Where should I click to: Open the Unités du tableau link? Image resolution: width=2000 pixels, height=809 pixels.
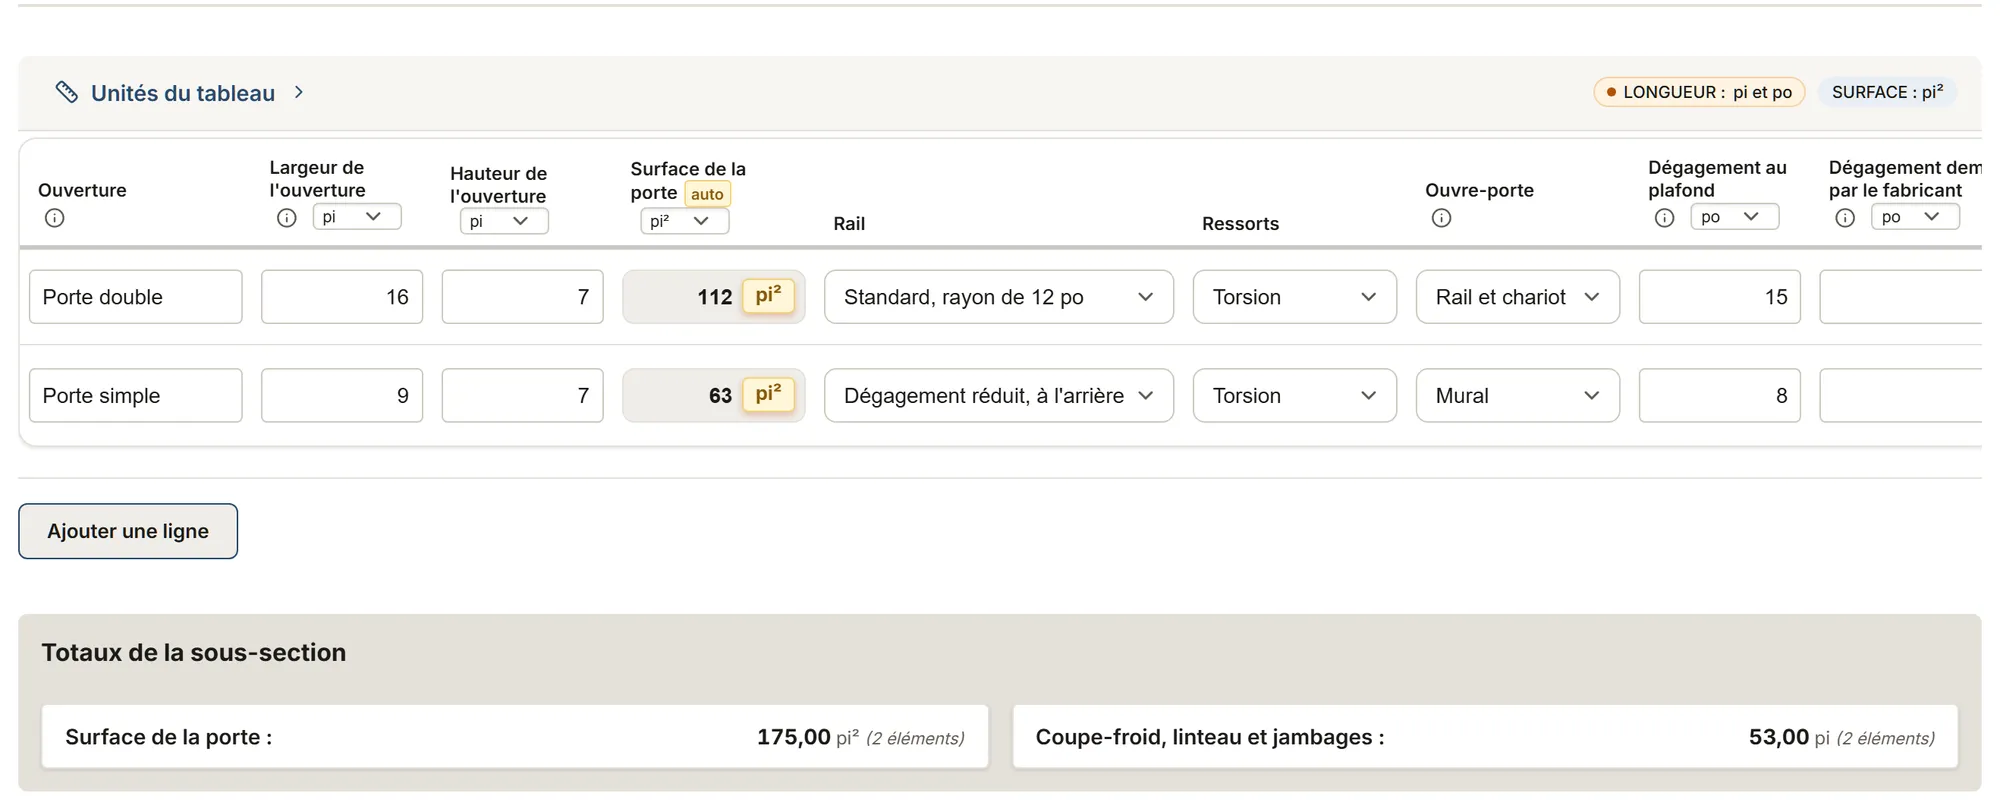[x=183, y=93]
